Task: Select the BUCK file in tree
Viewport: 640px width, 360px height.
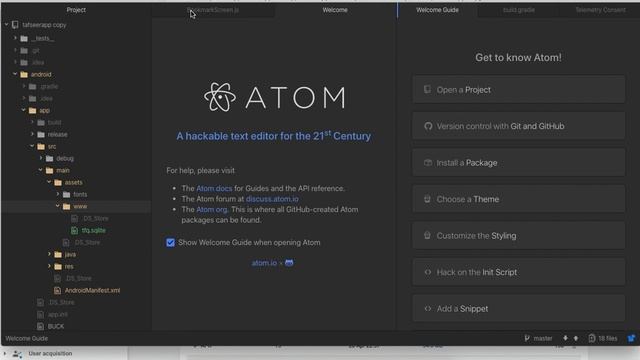Action: [56, 327]
